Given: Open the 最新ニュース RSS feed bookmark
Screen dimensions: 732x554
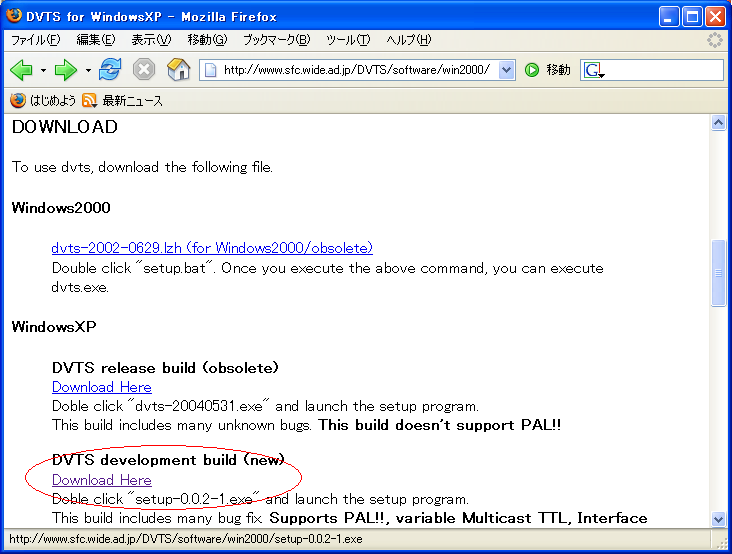Looking at the screenshot, I should [122, 100].
